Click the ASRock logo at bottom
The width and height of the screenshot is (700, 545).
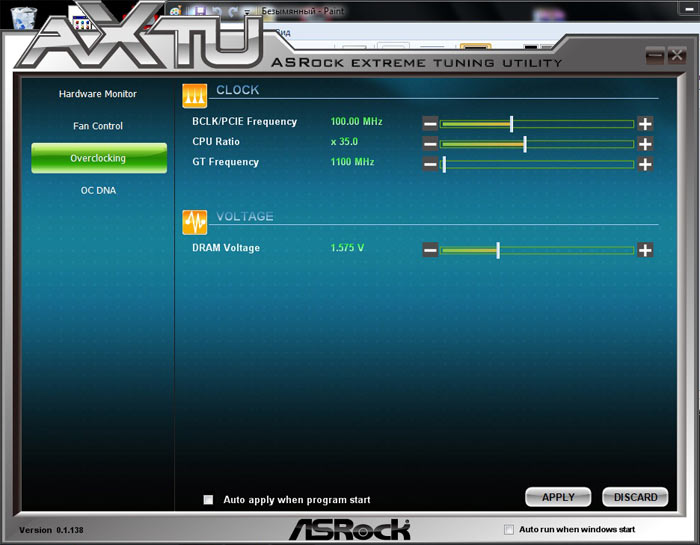tap(350, 529)
